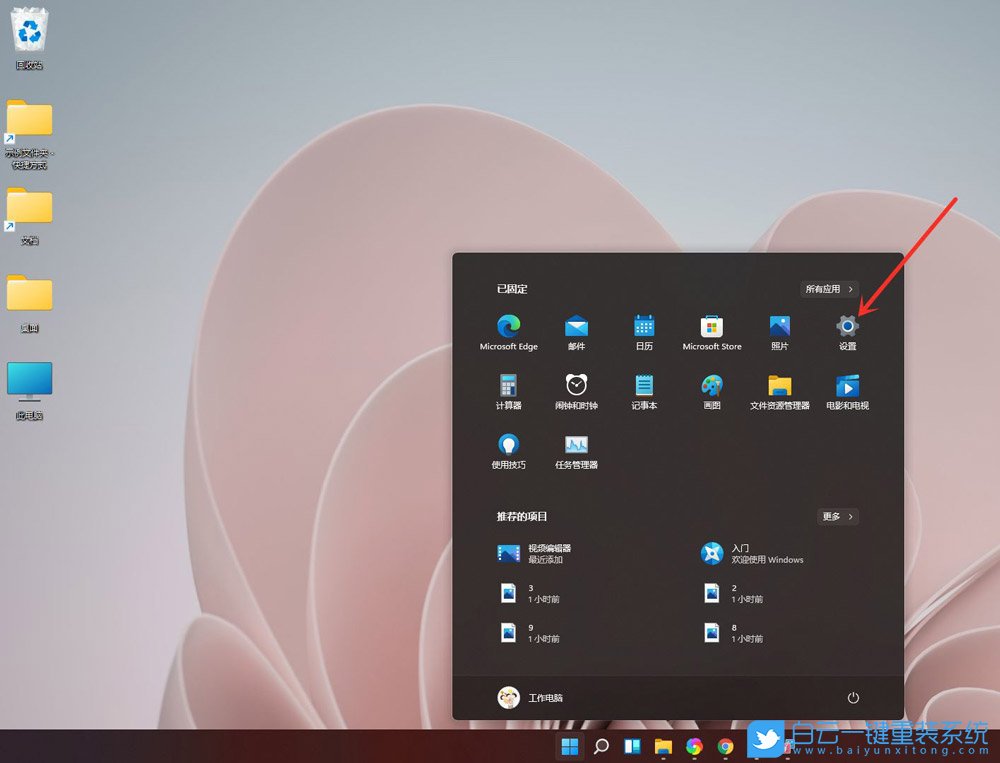
Task: Expand the 所有应用 all apps list
Action: pyautogui.click(x=829, y=289)
